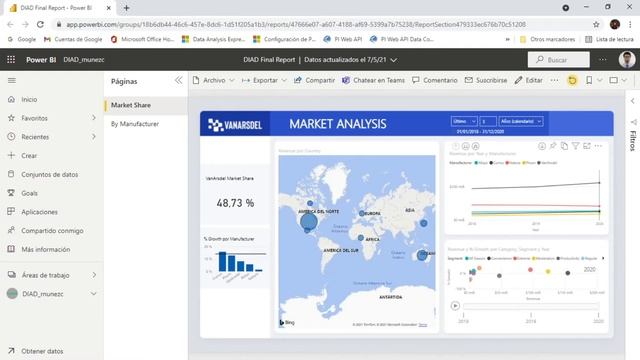Viewport: 640px width, 360px height.
Task: Open Conjuntos de datos
Action: click(49, 174)
